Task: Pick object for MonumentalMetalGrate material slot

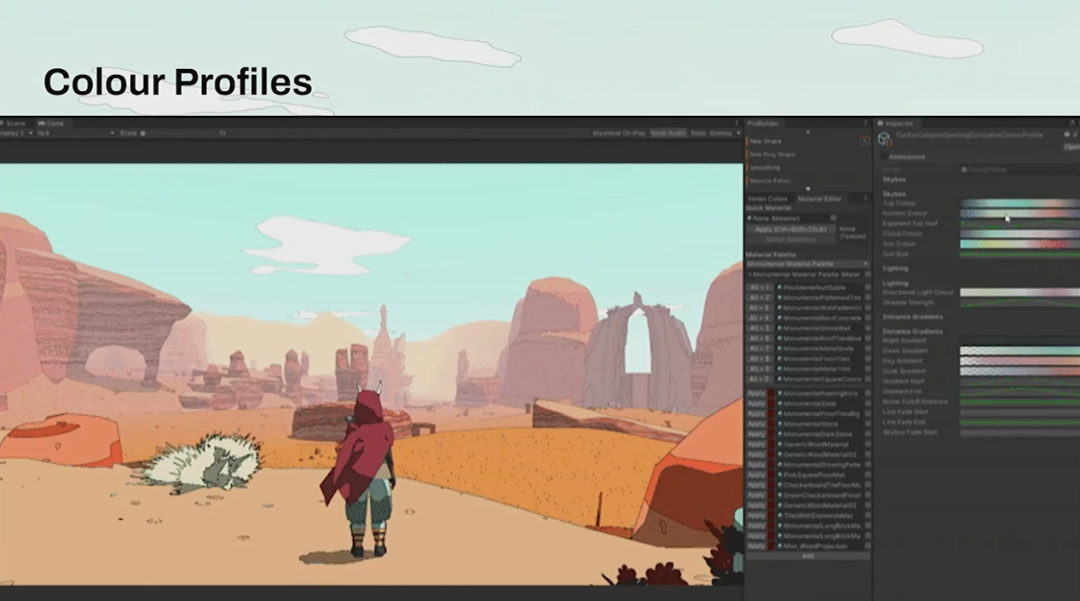Action: pos(867,348)
